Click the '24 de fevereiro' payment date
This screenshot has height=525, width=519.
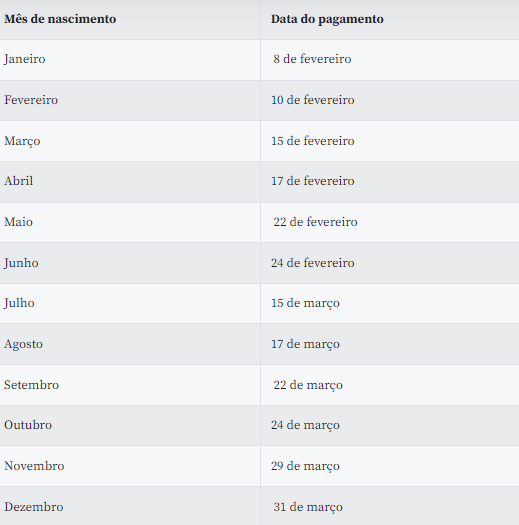pyautogui.click(x=313, y=263)
